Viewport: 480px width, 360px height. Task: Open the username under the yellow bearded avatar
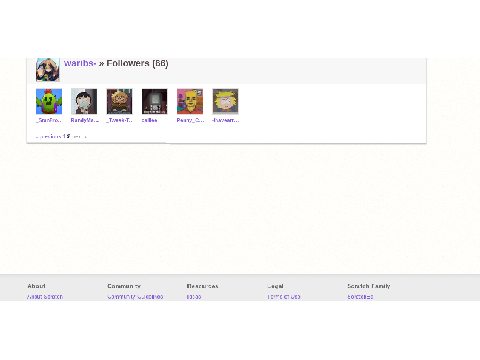[190, 120]
